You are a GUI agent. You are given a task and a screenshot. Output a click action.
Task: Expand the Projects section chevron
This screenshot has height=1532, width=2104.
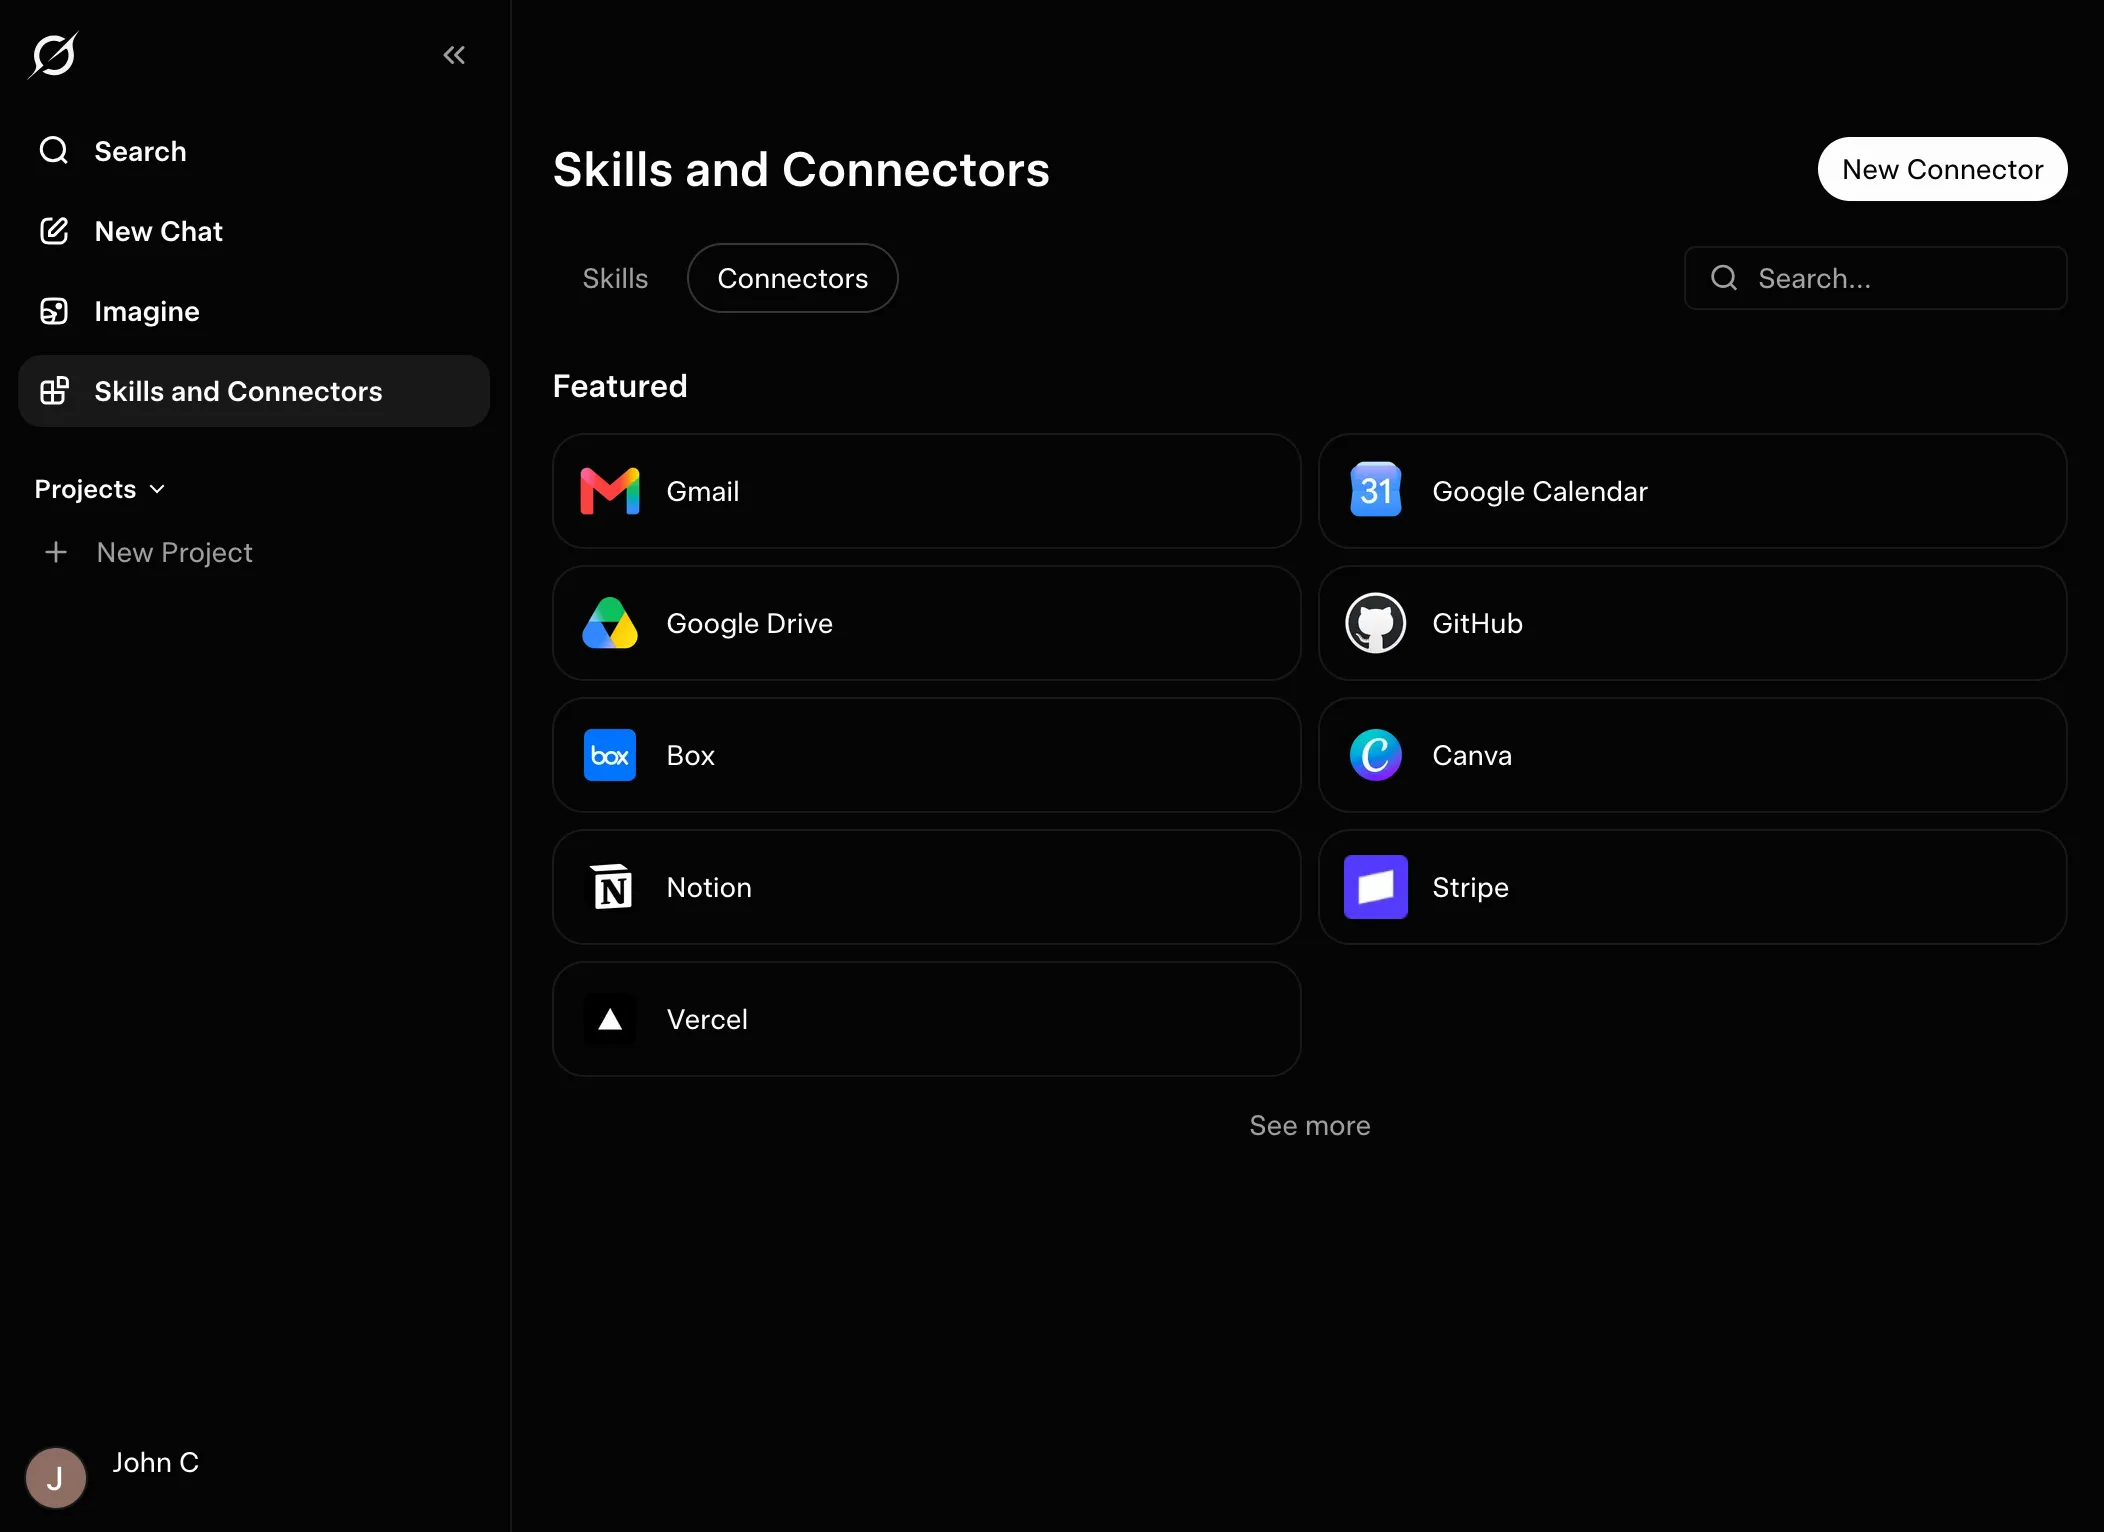(157, 489)
